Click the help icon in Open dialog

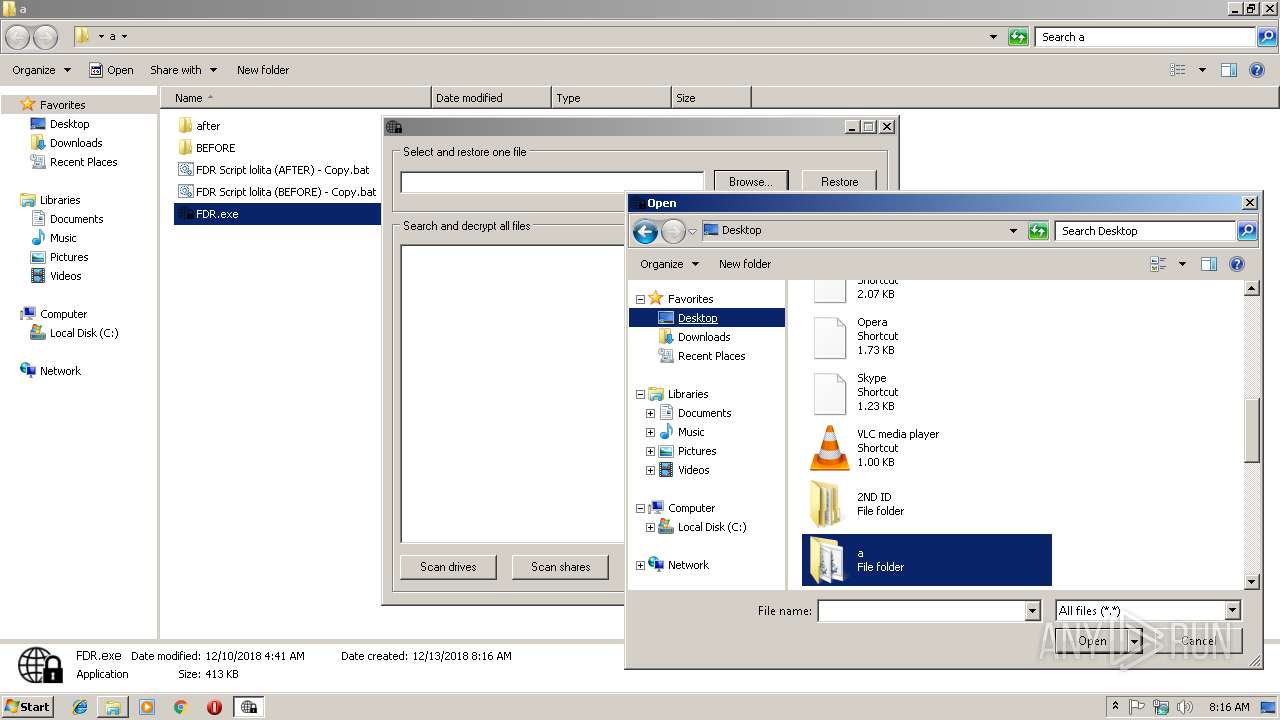1237,264
